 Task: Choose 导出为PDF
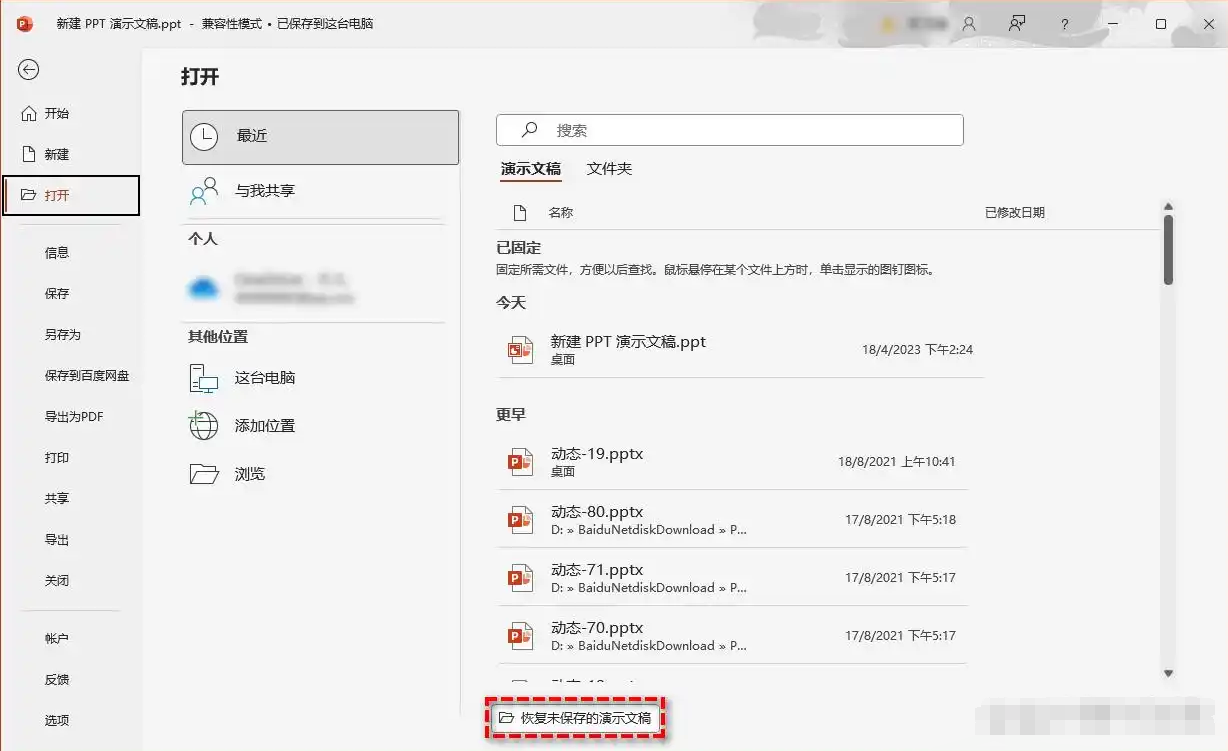coord(74,417)
